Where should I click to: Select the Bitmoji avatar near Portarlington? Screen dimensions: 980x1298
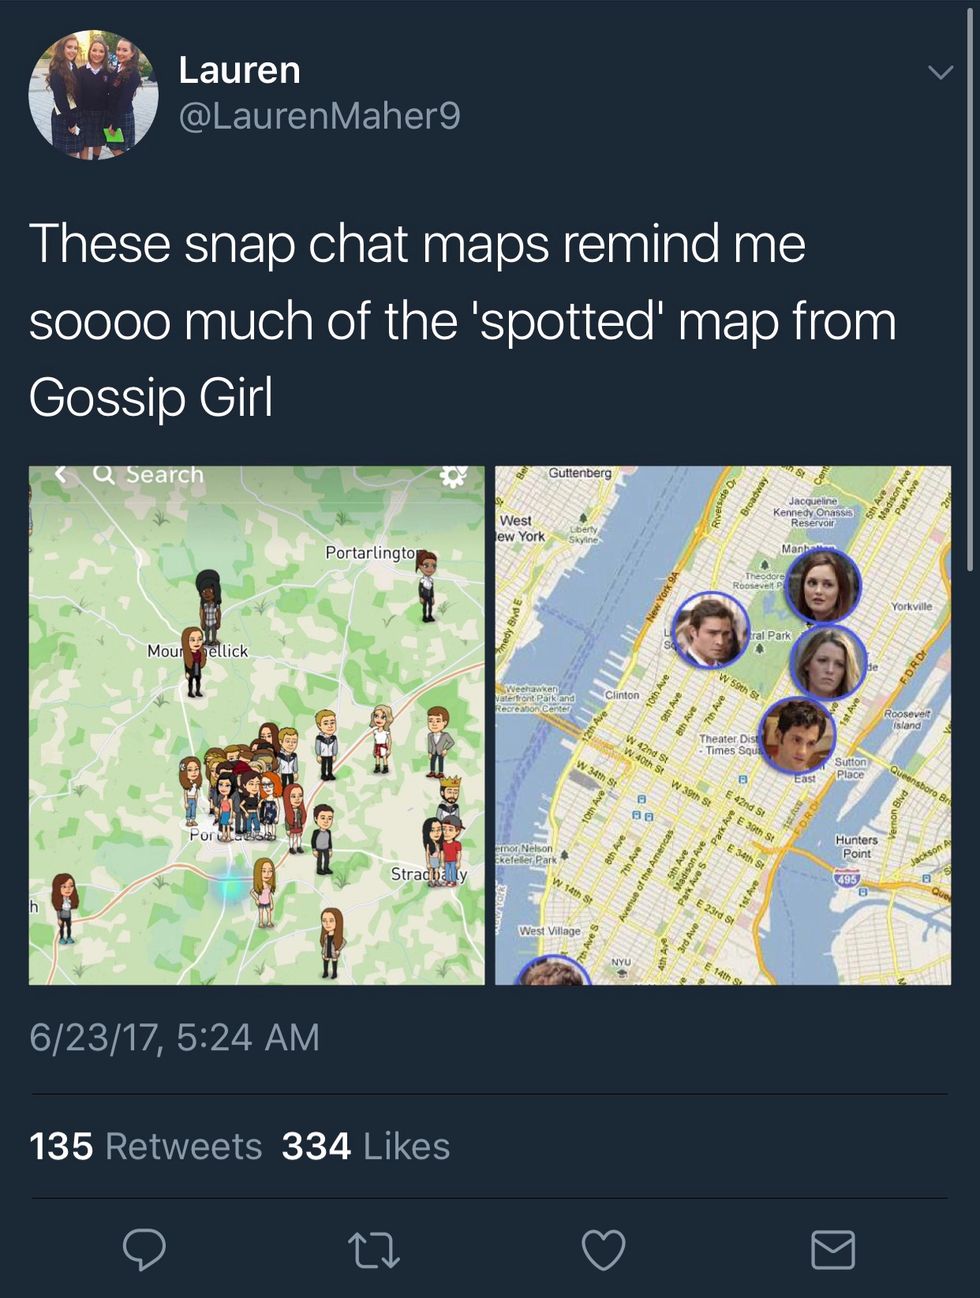(x=427, y=585)
